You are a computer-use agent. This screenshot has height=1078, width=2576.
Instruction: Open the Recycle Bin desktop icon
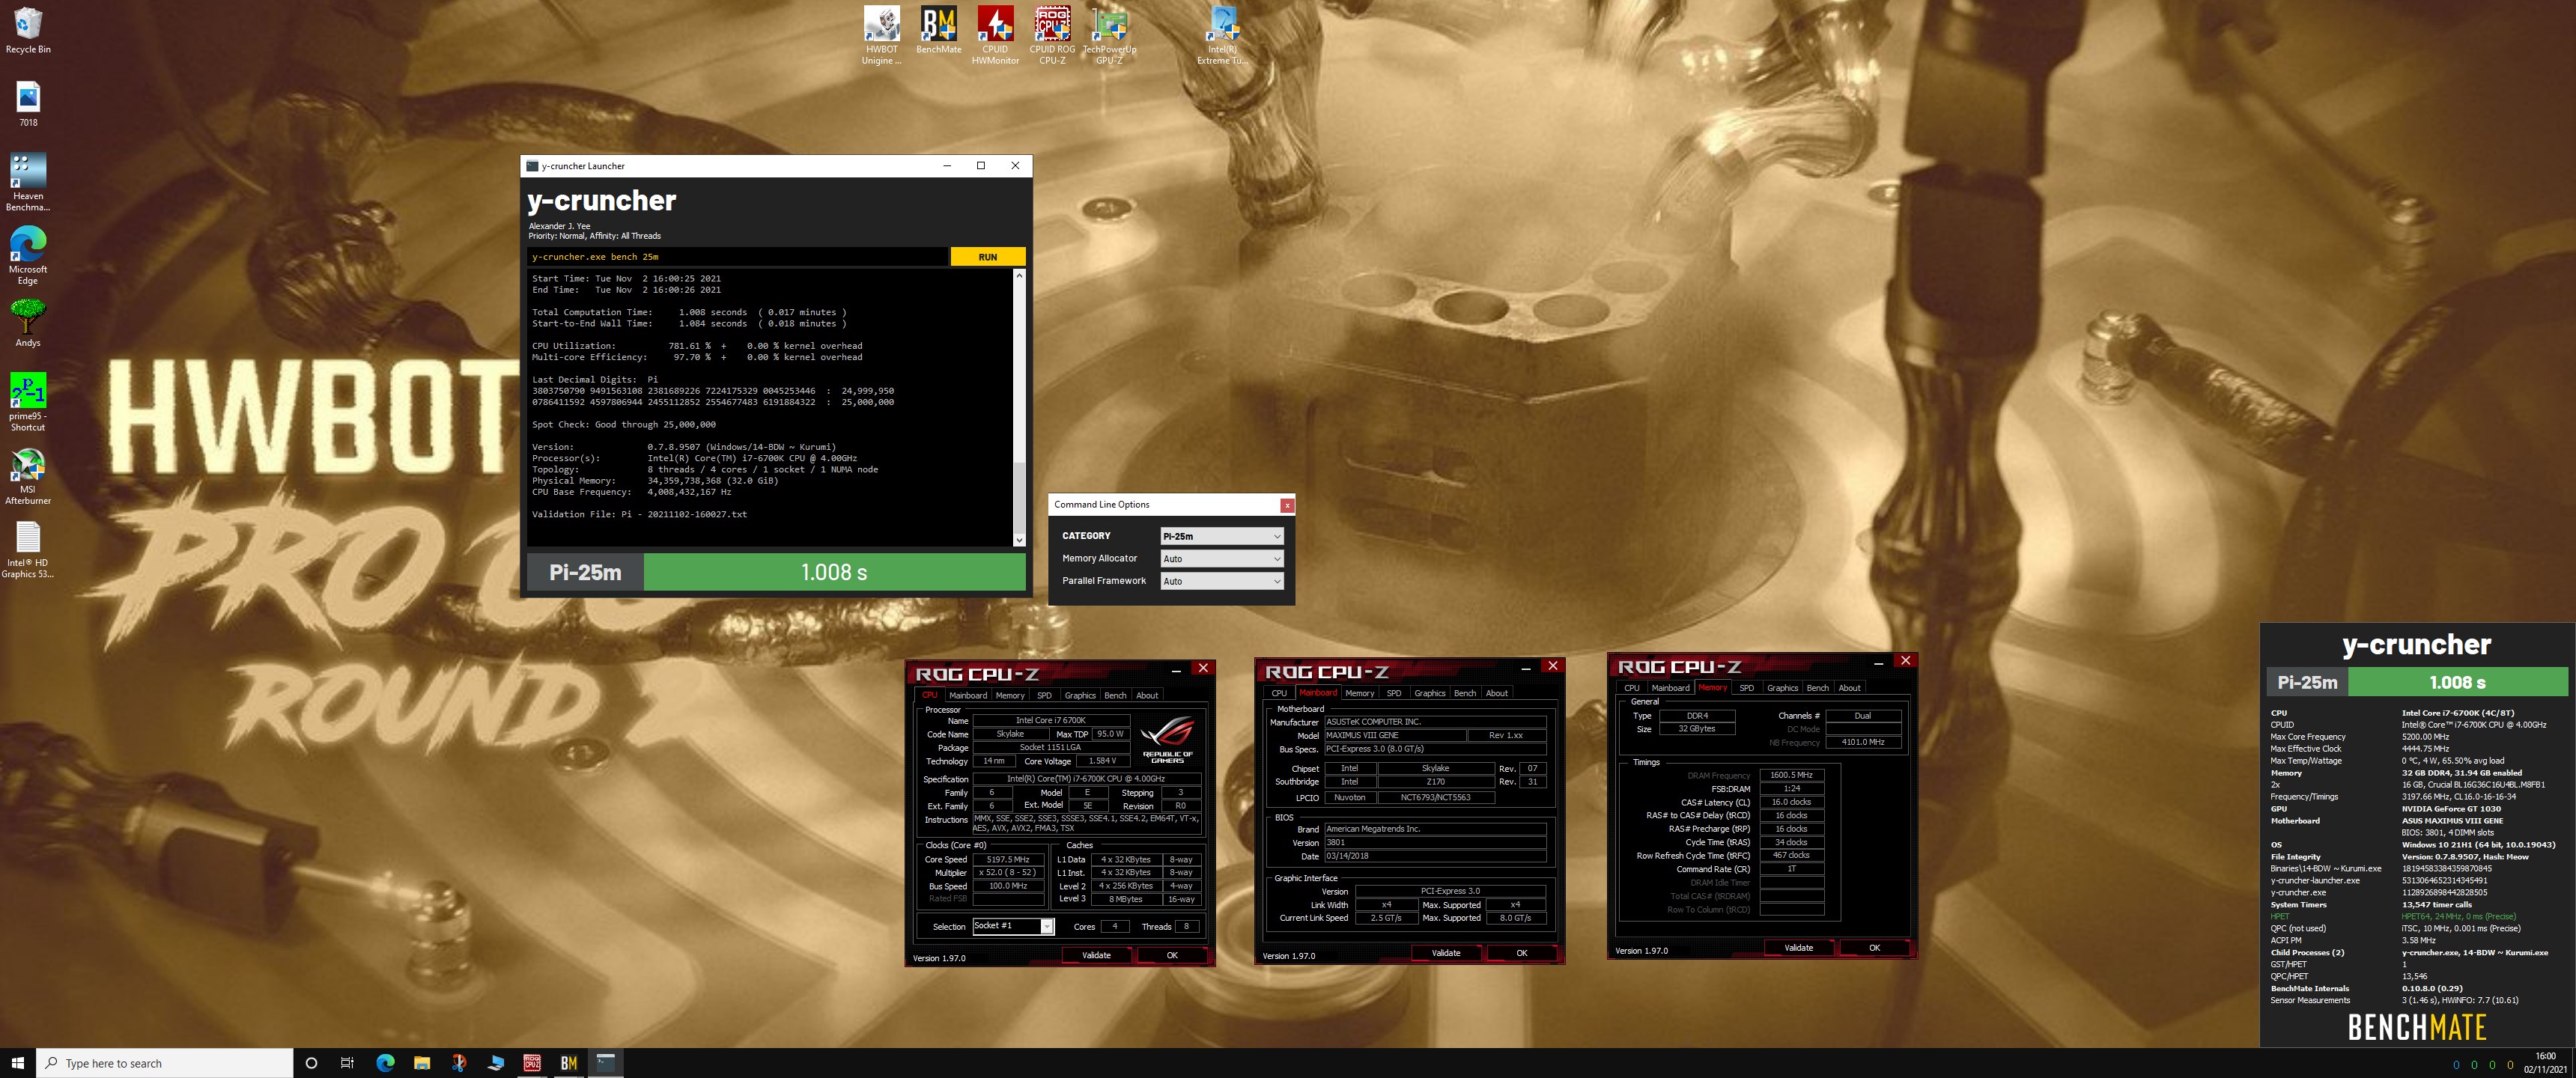click(28, 30)
